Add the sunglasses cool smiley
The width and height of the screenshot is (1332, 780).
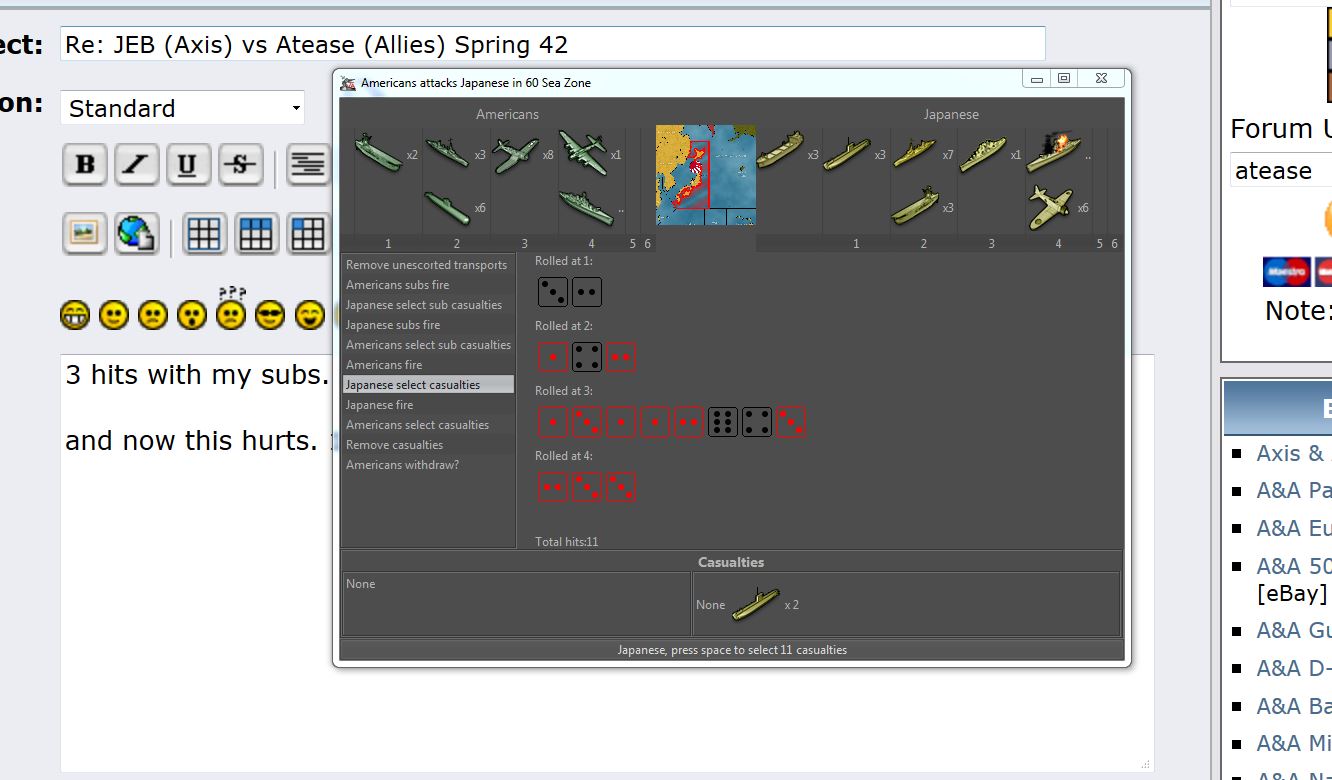(x=269, y=316)
